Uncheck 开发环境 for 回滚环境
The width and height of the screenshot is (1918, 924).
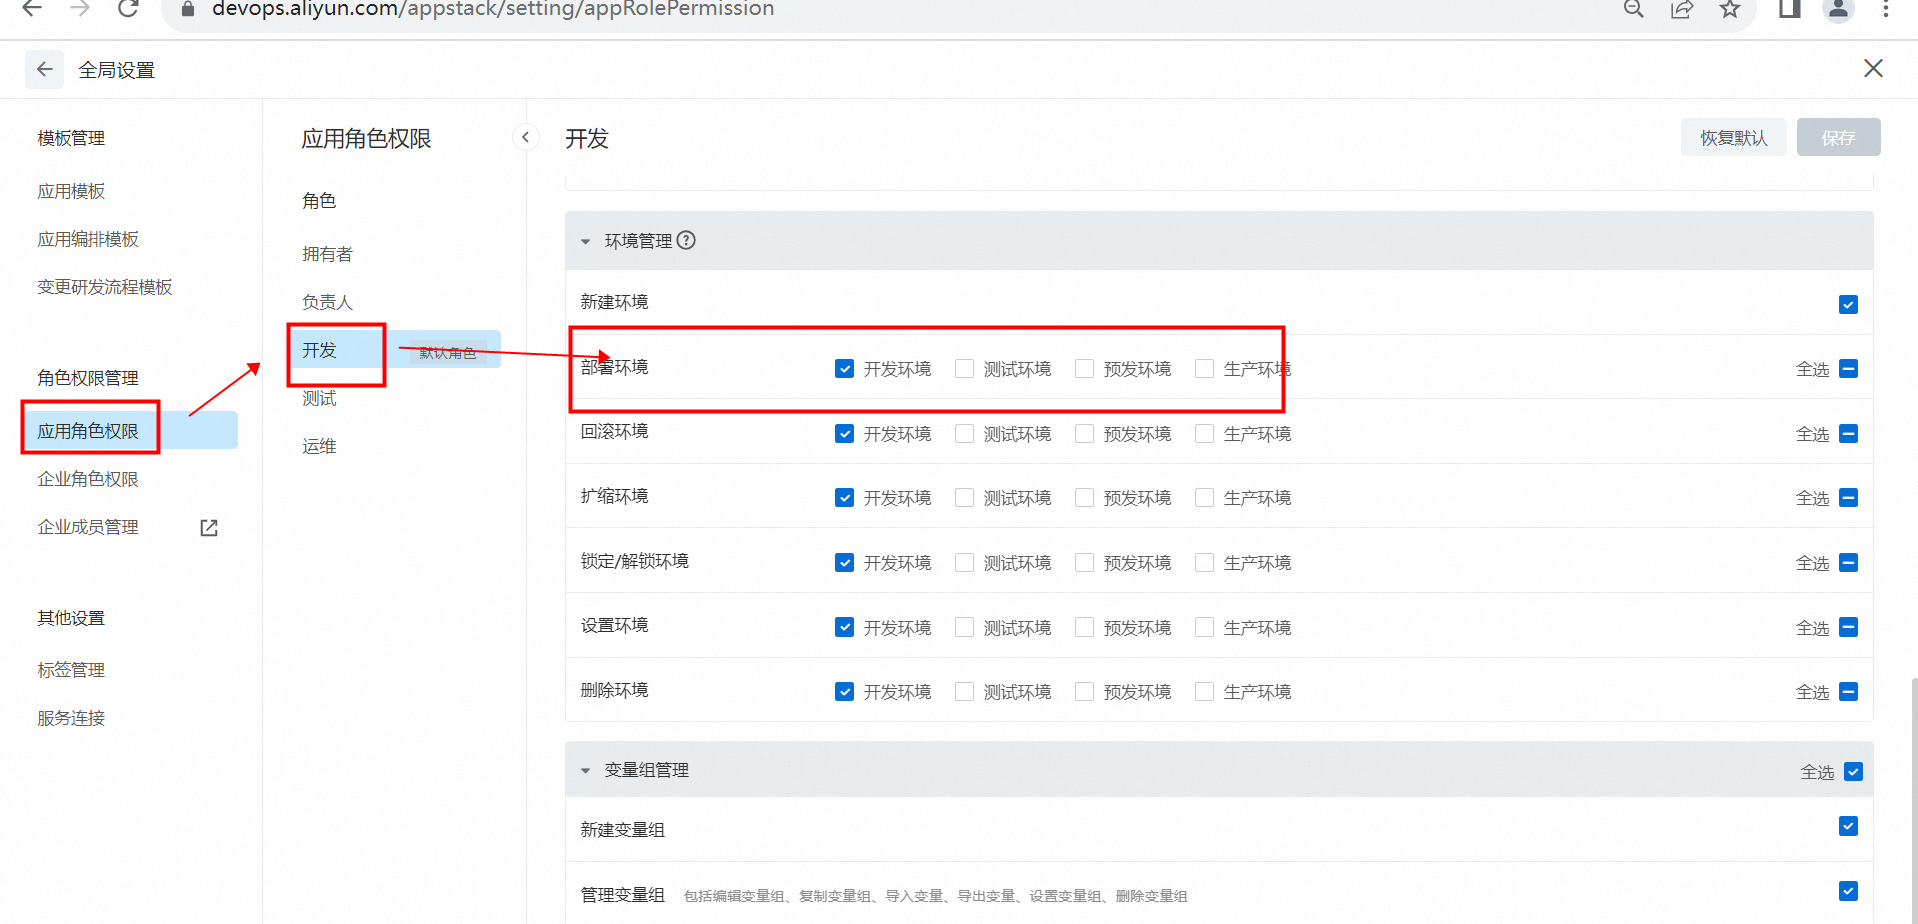[x=845, y=434]
